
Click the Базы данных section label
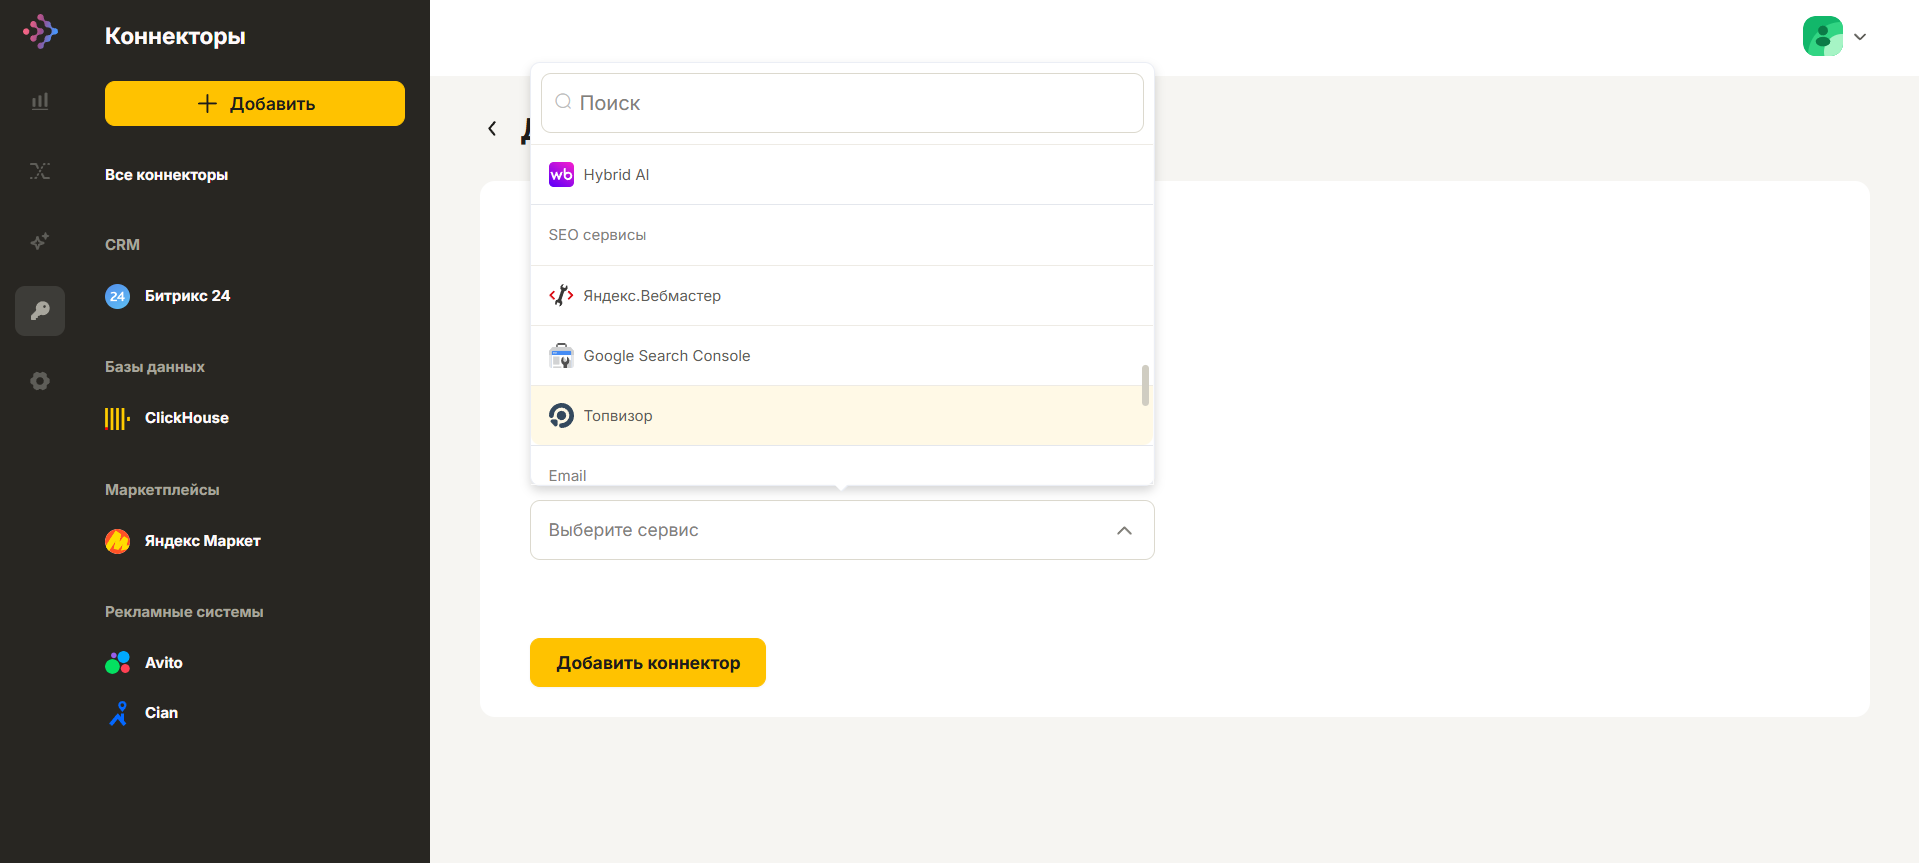click(155, 367)
